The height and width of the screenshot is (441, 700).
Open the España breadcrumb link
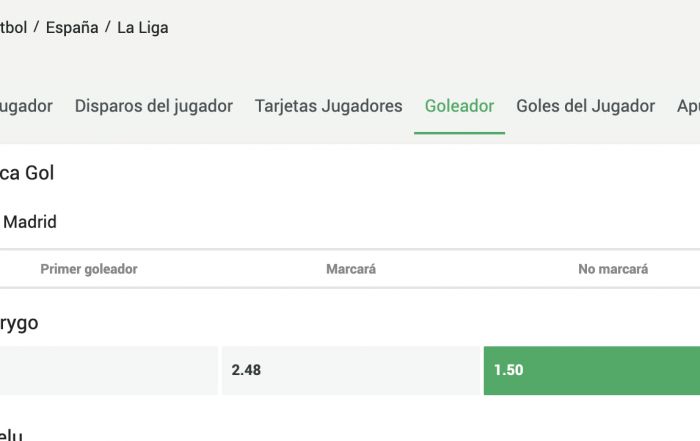tap(72, 28)
